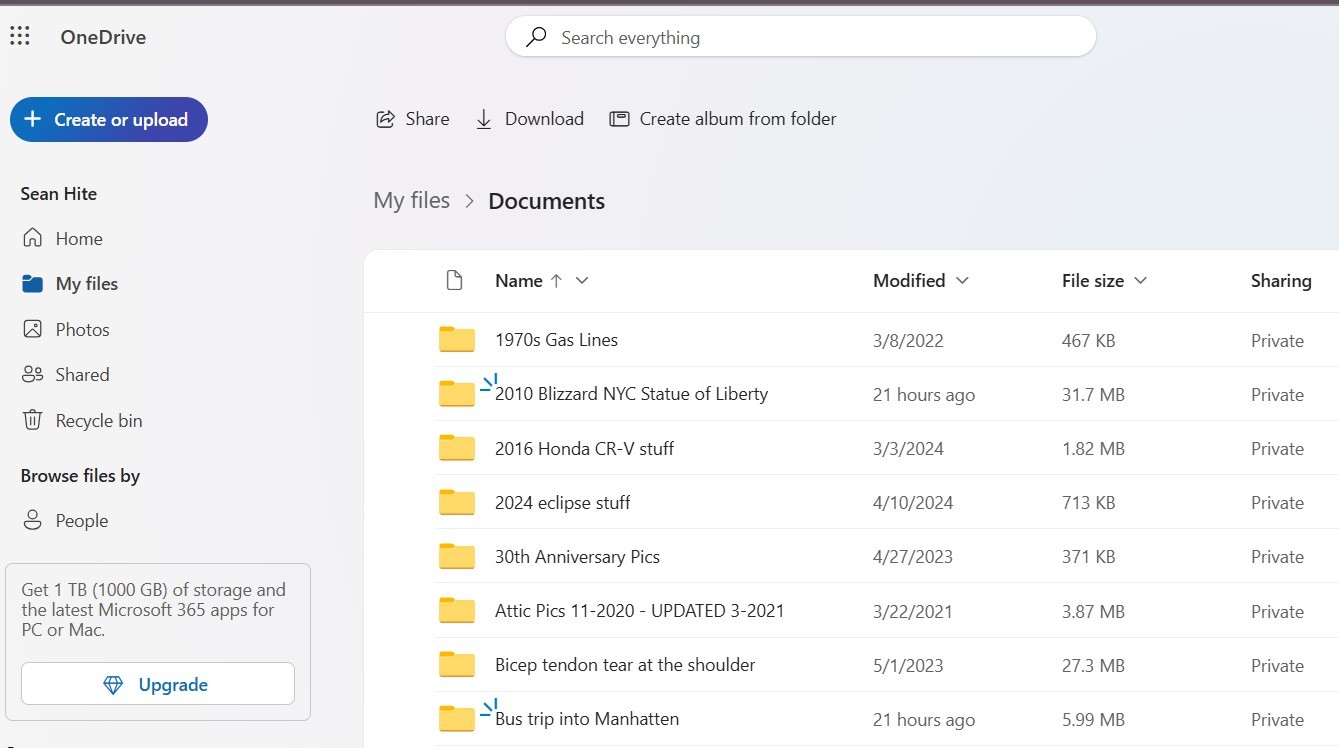Click the Create or upload button
This screenshot has width=1339, height=748.
[109, 119]
